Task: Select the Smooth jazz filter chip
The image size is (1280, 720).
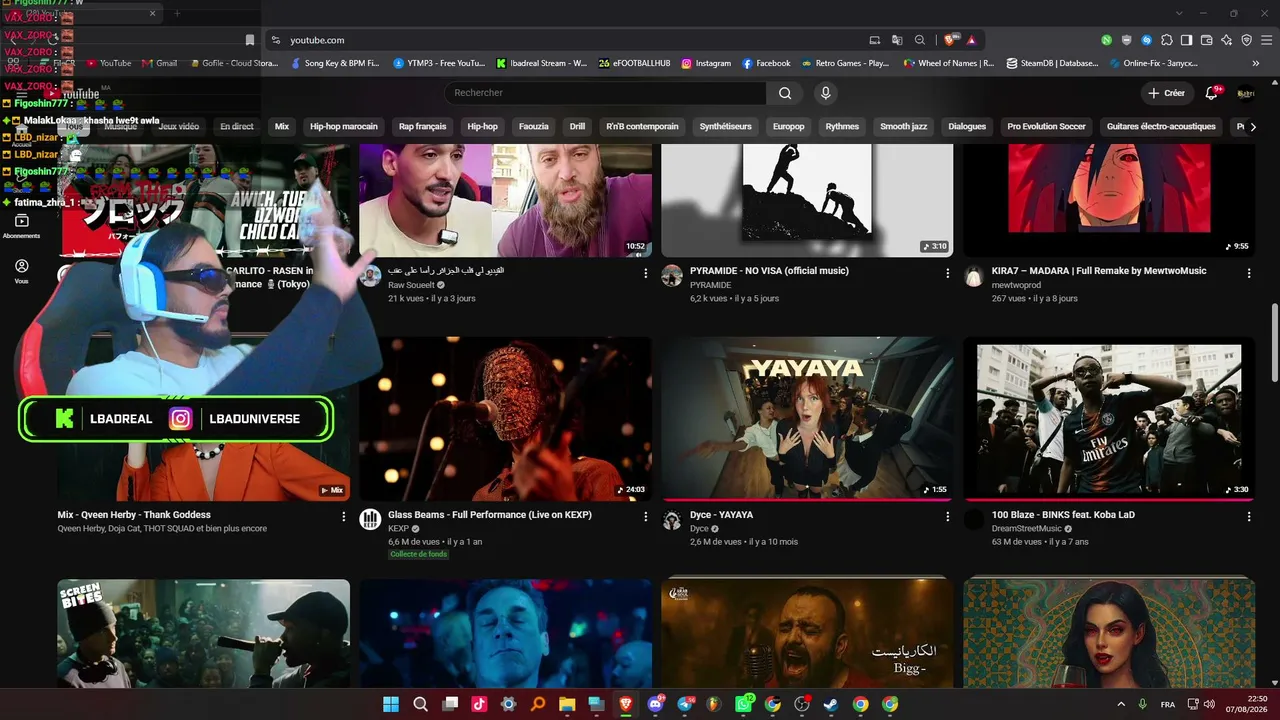Action: pyautogui.click(x=904, y=127)
